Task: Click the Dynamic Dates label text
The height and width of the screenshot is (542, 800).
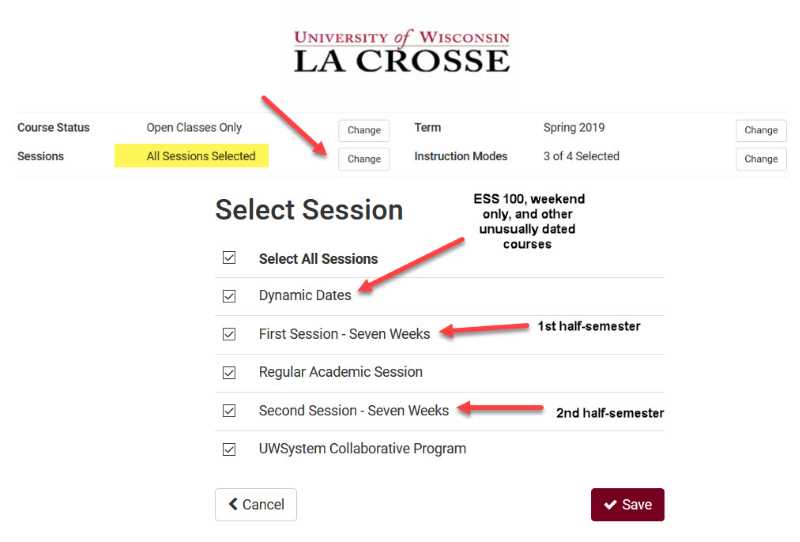Action: pyautogui.click(x=305, y=295)
